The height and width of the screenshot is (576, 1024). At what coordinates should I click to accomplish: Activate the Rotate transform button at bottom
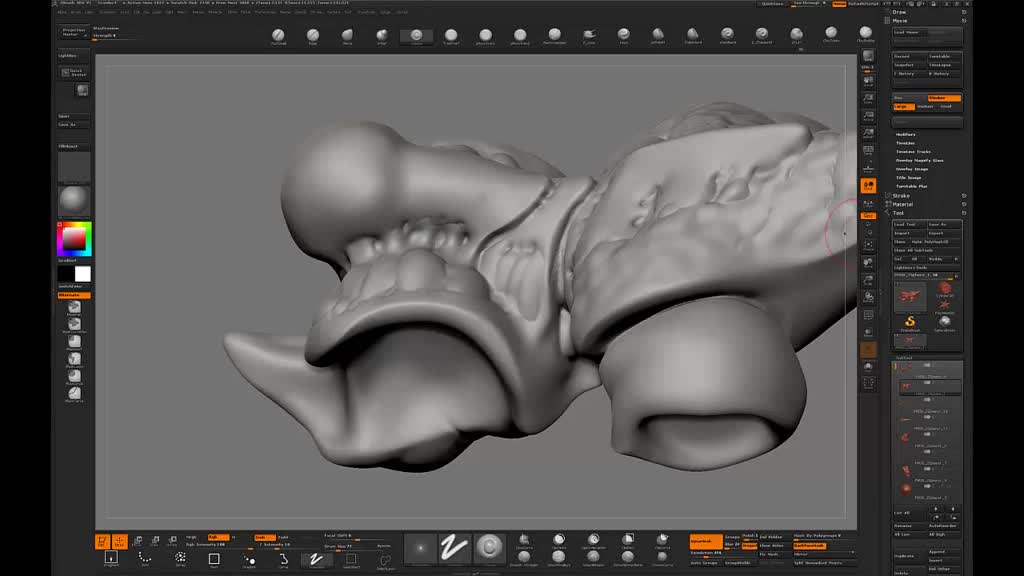tap(172, 541)
